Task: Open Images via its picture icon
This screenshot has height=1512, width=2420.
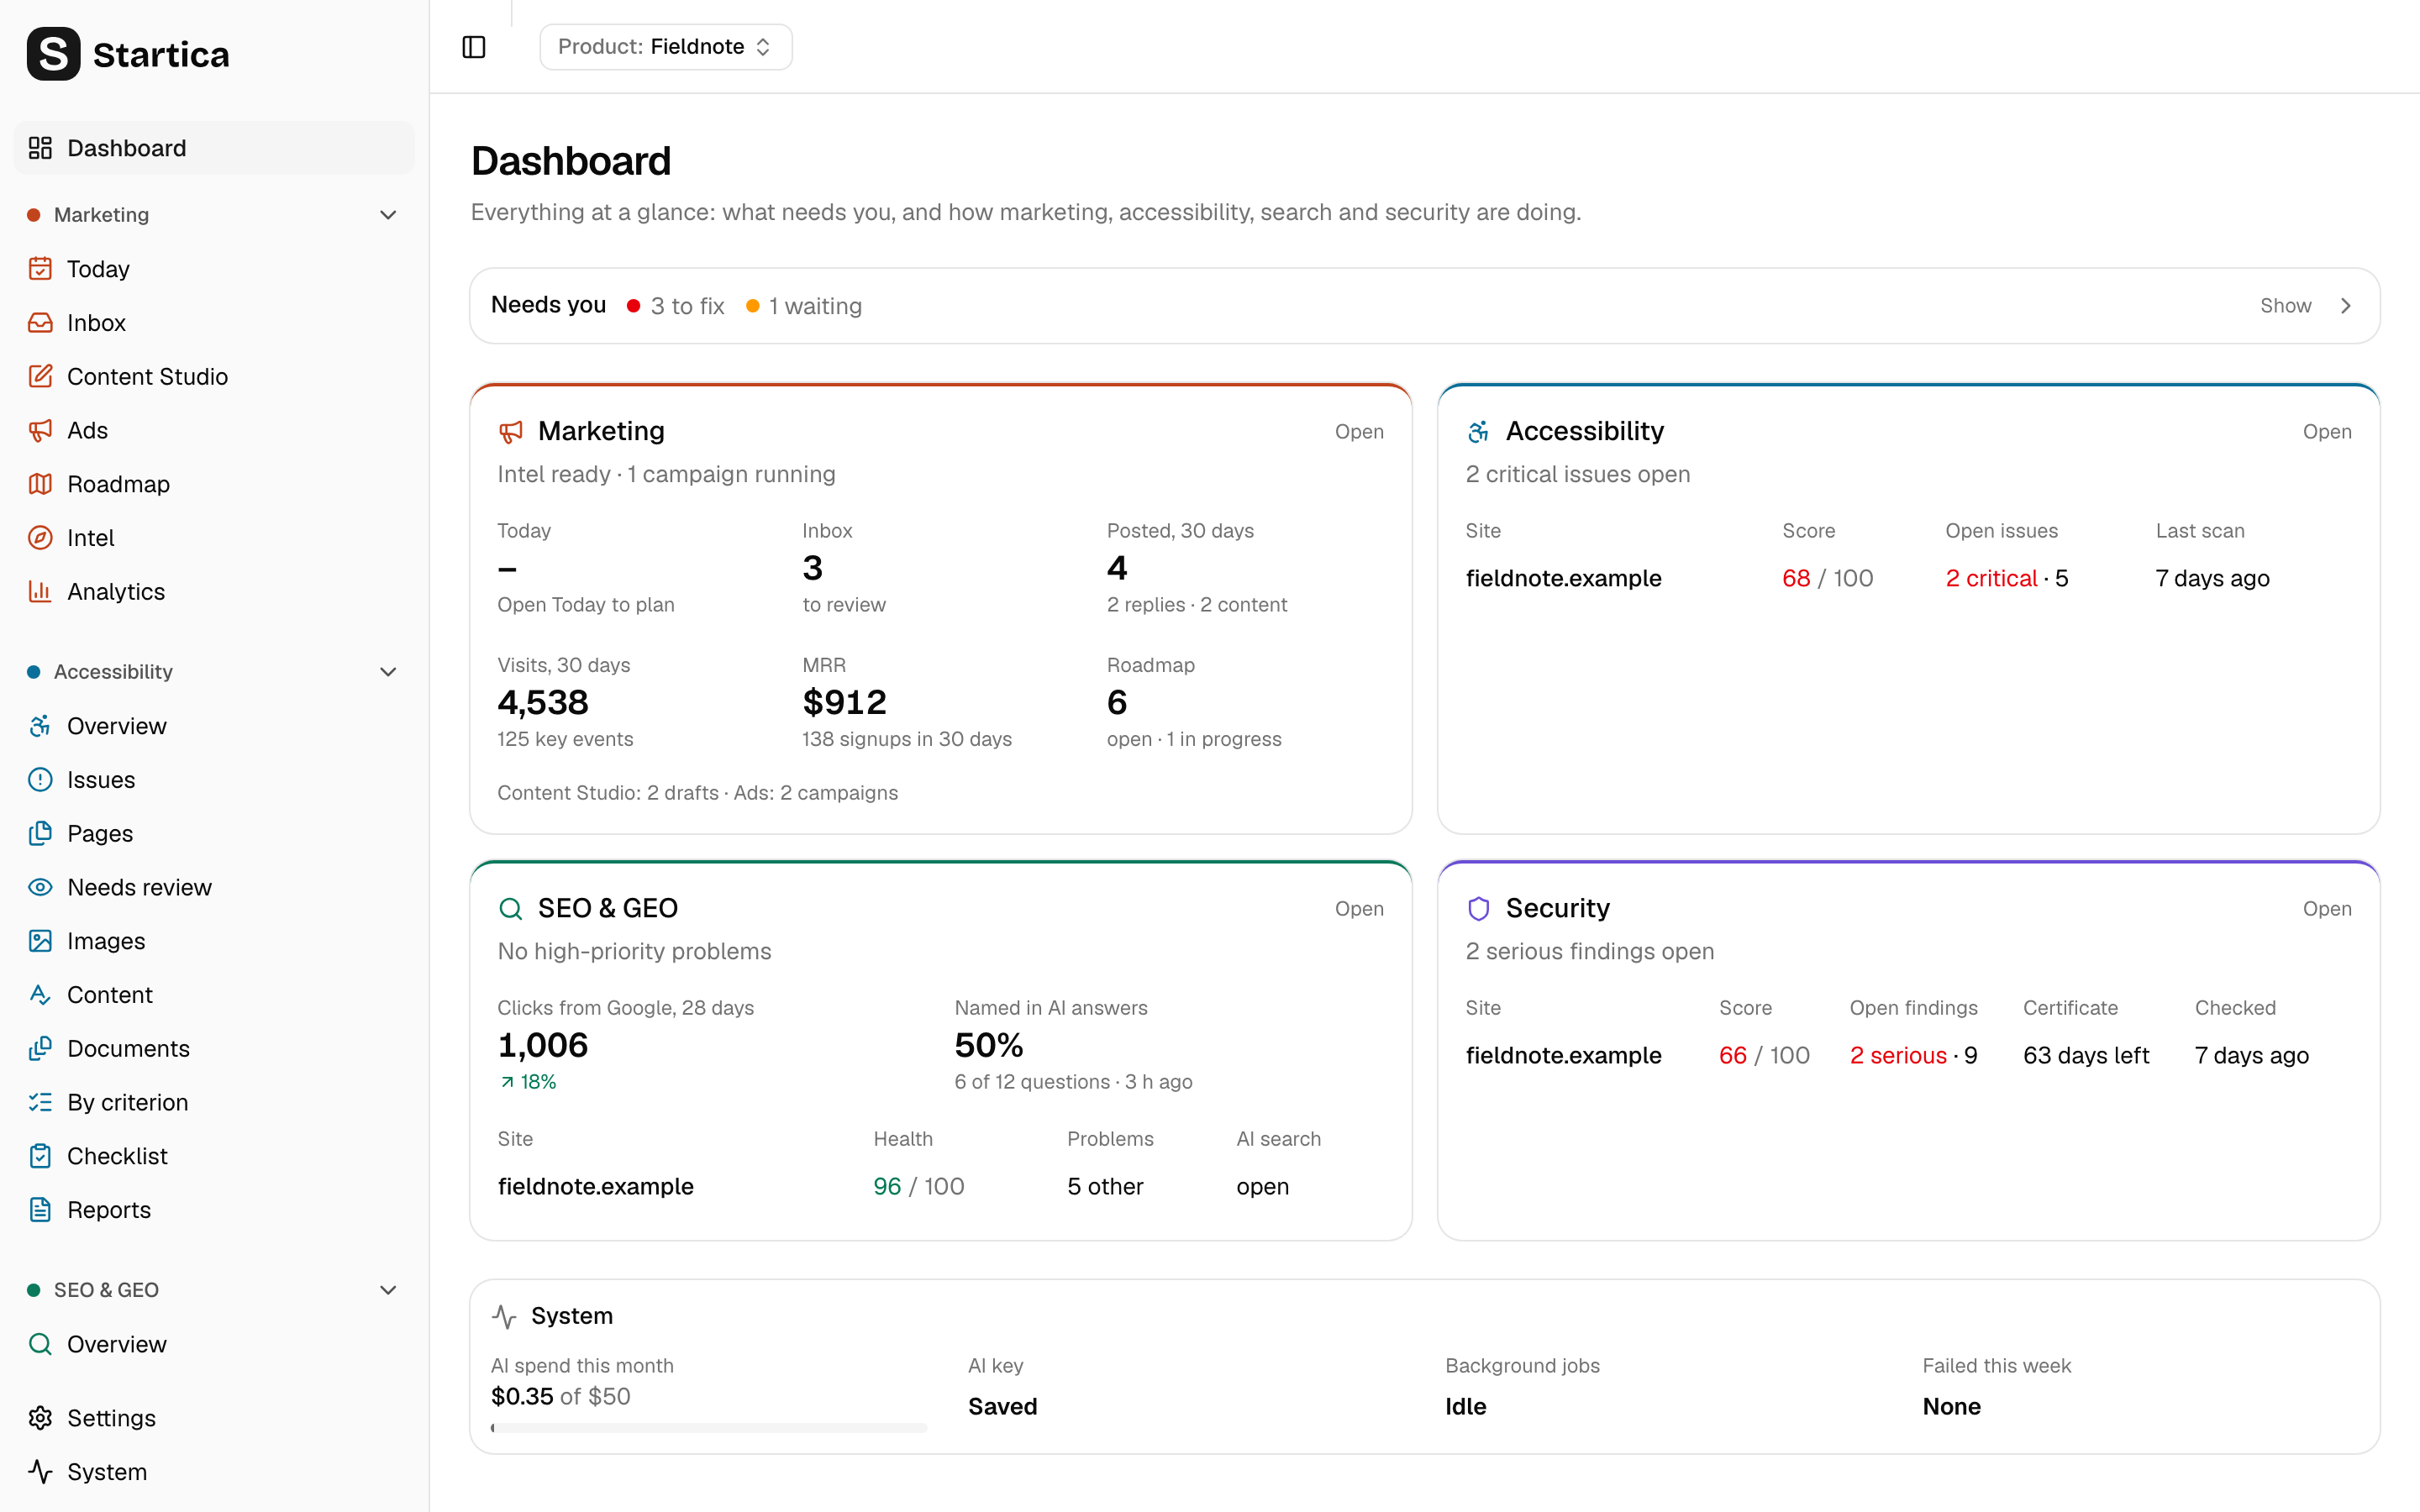Action: click(x=40, y=941)
